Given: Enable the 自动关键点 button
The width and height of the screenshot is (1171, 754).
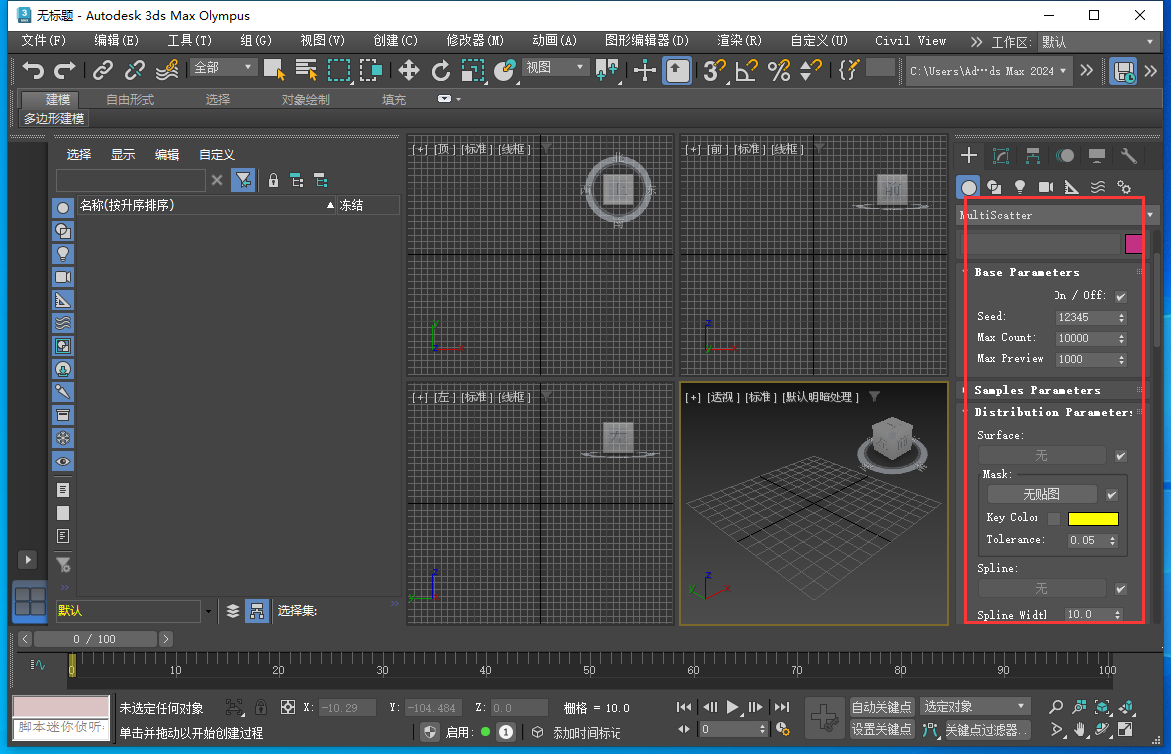Looking at the screenshot, I should [881, 706].
